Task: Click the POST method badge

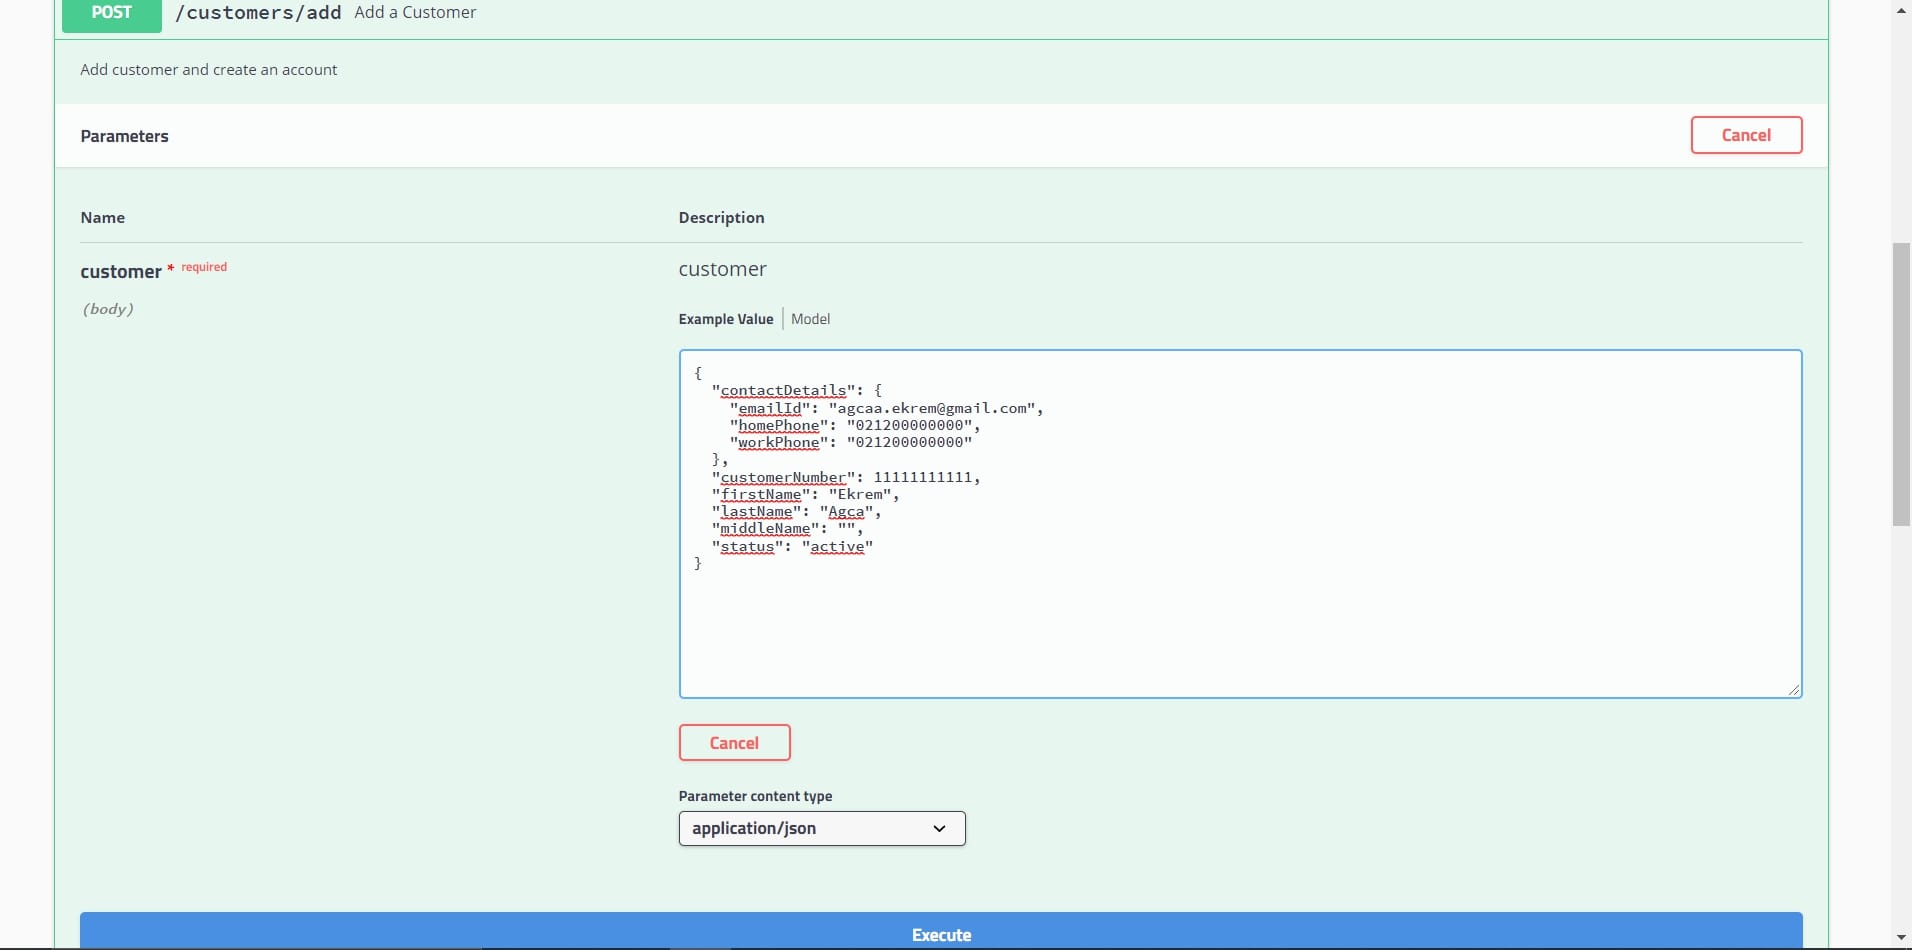Action: 110,13
